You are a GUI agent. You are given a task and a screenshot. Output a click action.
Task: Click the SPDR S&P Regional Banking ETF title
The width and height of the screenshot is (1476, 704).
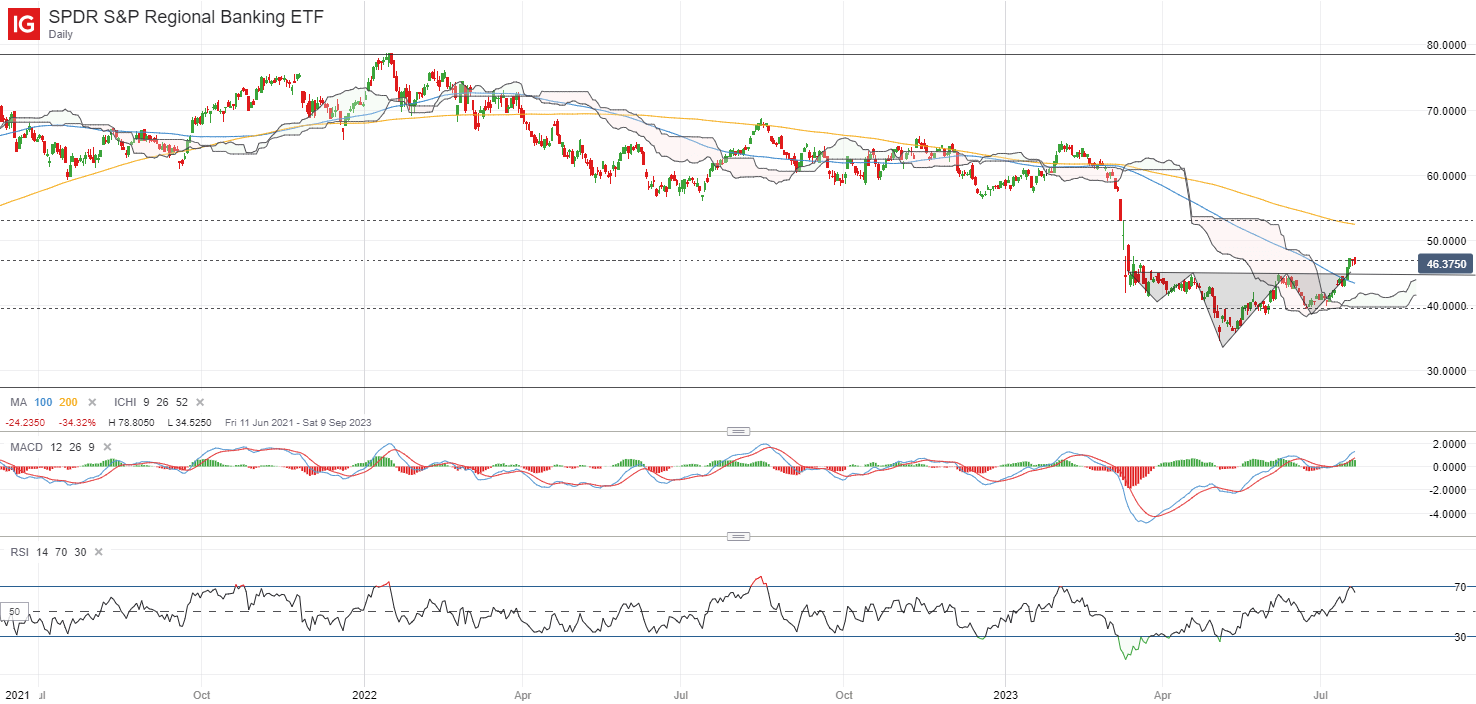pos(185,17)
